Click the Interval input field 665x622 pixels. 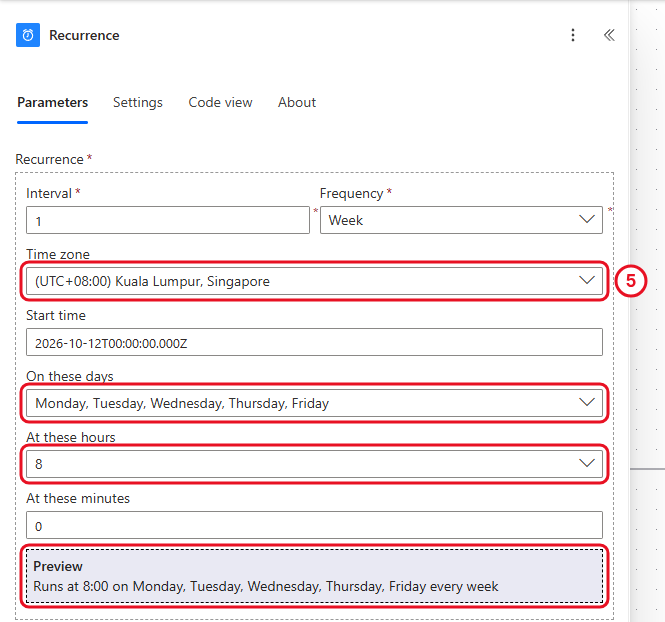click(x=168, y=220)
